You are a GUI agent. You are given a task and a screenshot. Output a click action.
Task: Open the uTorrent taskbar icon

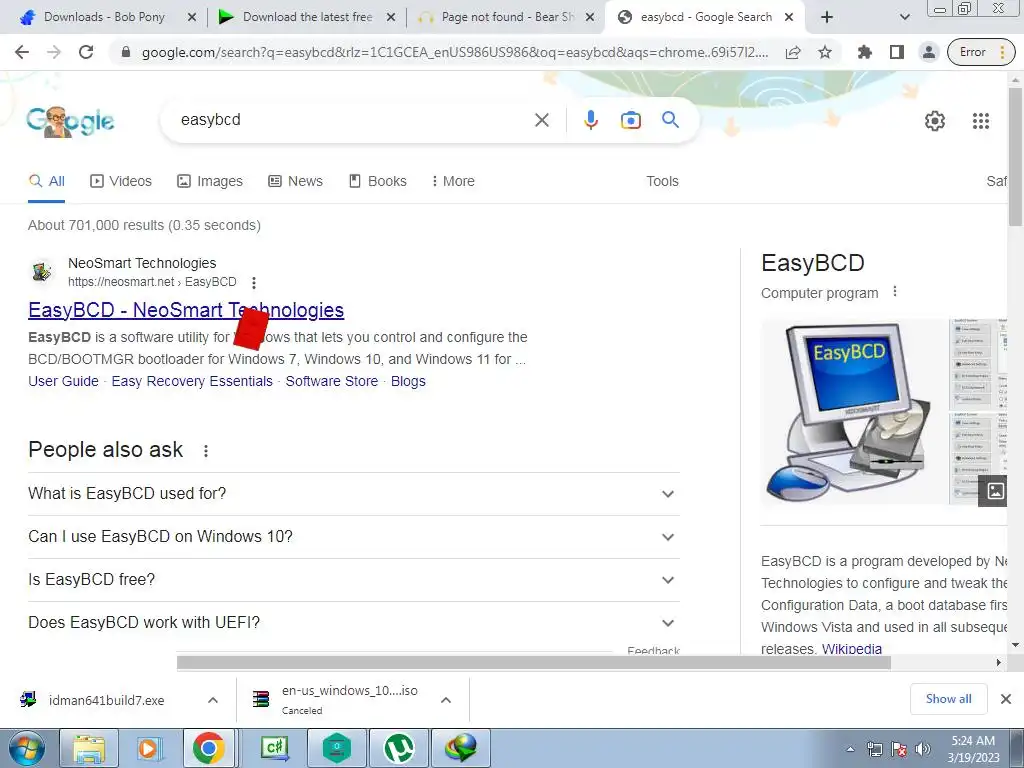(398, 748)
